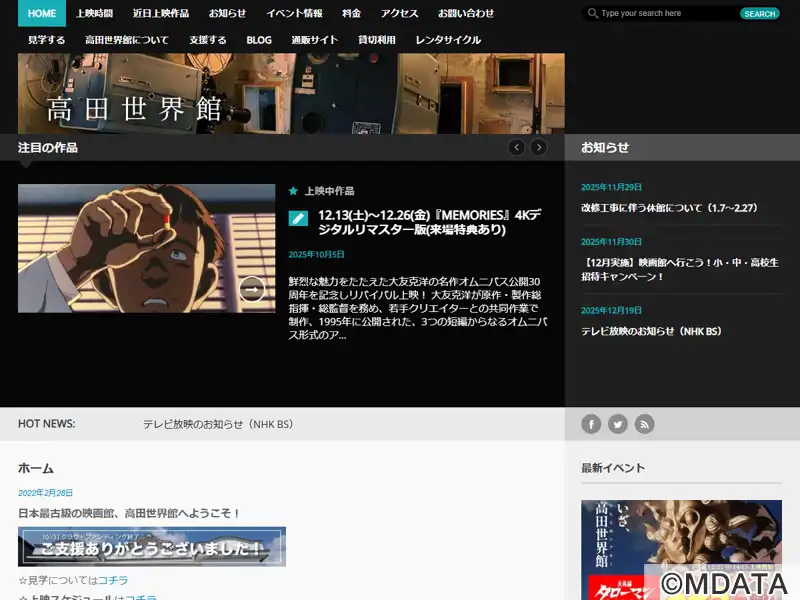
Task: Open the アクセス menu item
Action: [x=399, y=13]
